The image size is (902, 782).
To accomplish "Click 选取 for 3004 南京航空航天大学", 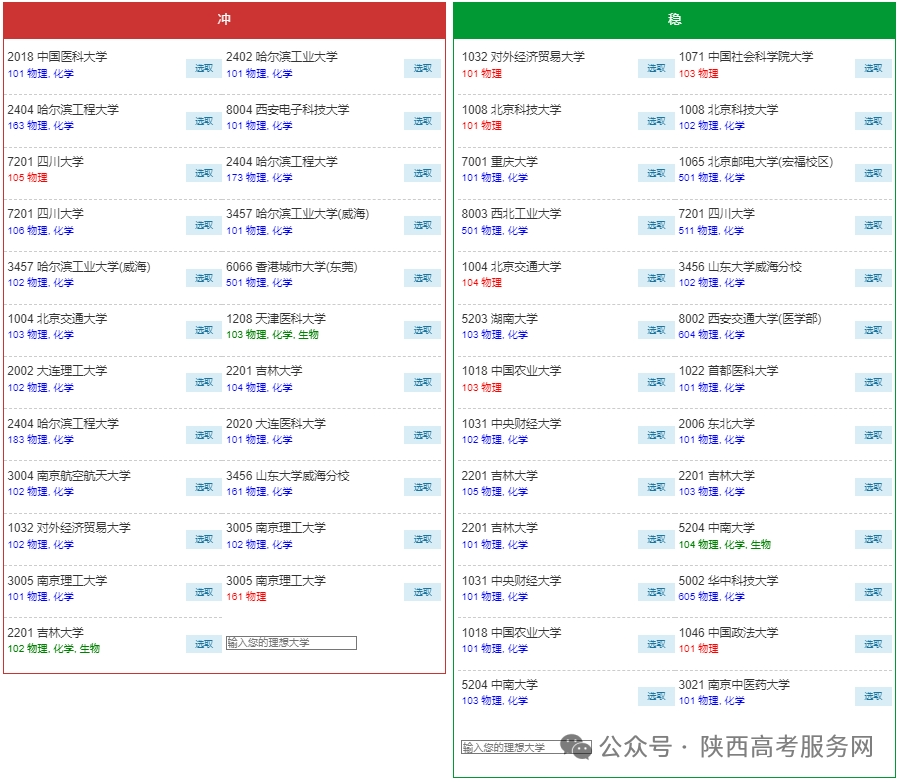I will click(204, 487).
